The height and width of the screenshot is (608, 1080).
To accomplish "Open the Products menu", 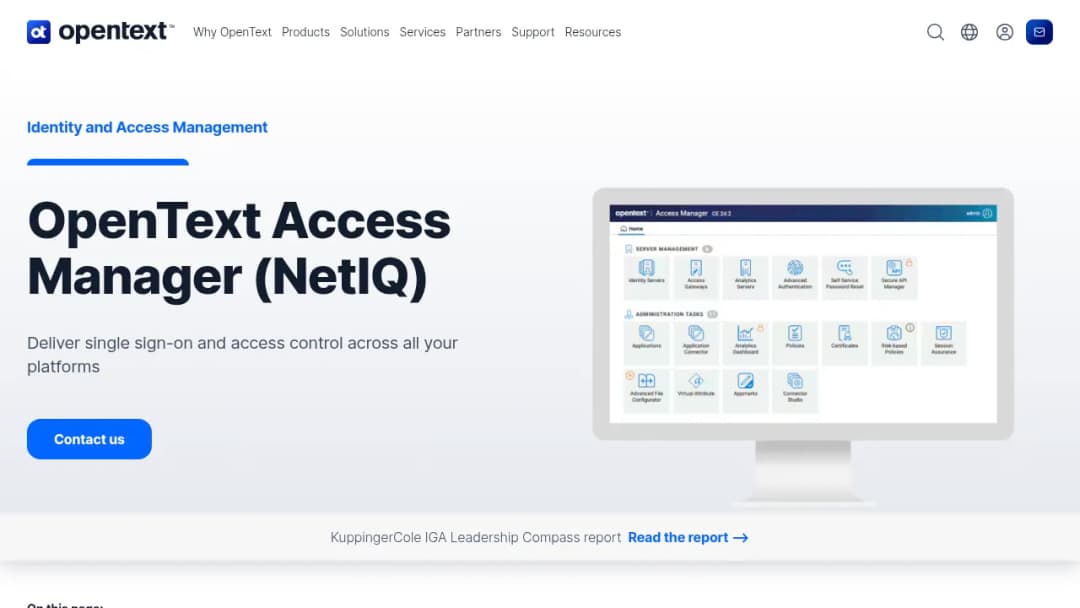I will [306, 32].
